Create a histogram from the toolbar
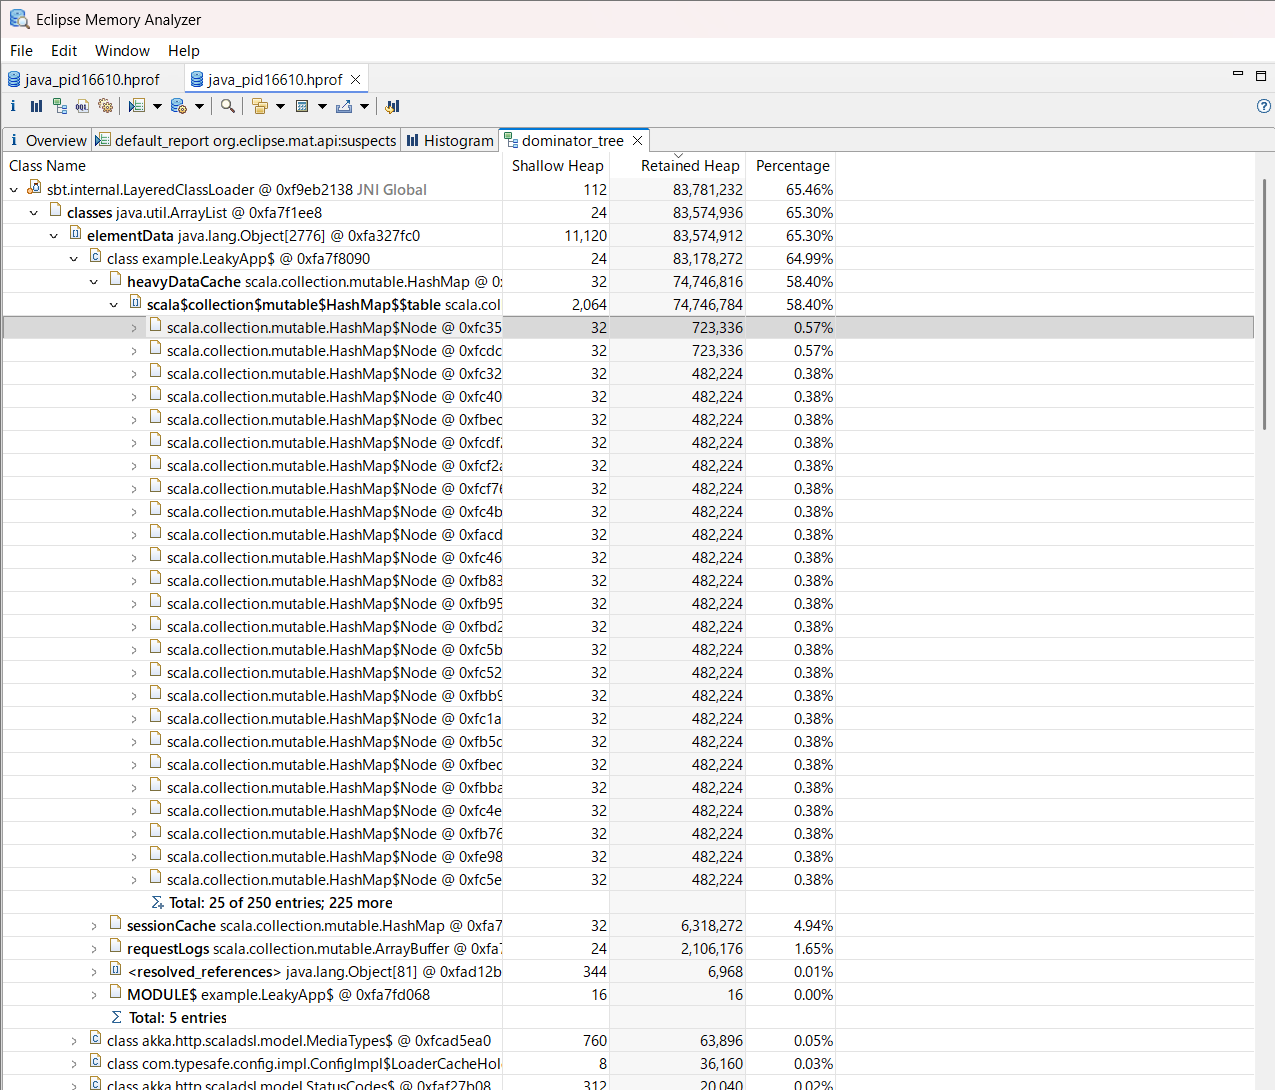The image size is (1275, 1090). [x=37, y=106]
